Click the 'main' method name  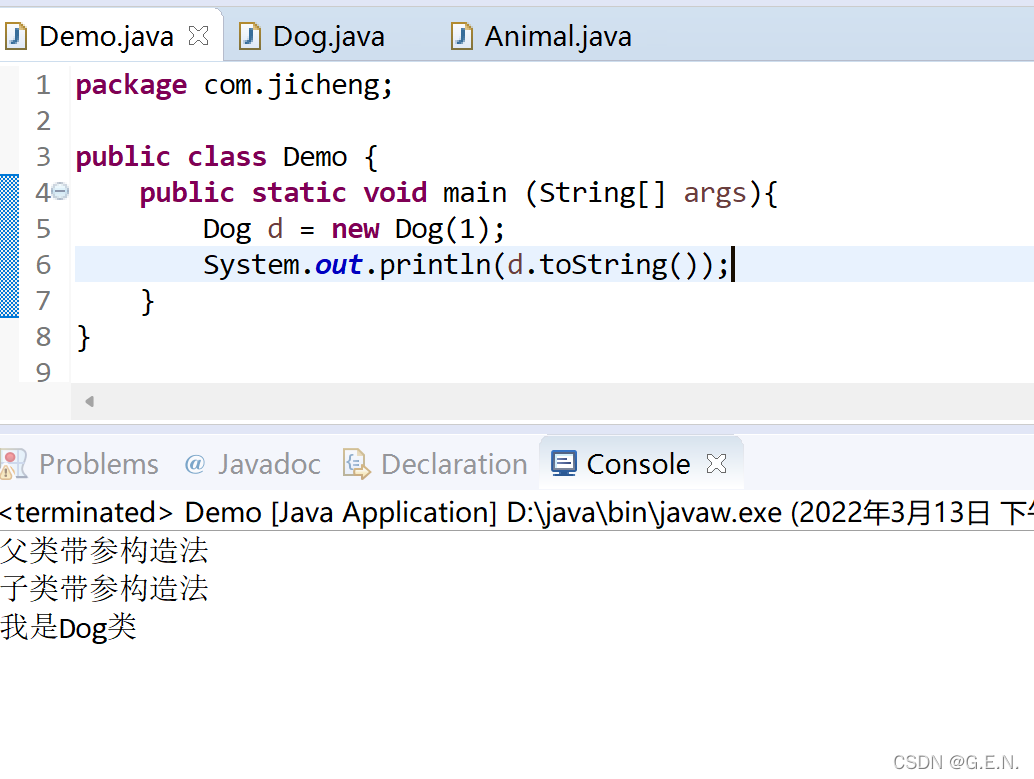point(475,193)
